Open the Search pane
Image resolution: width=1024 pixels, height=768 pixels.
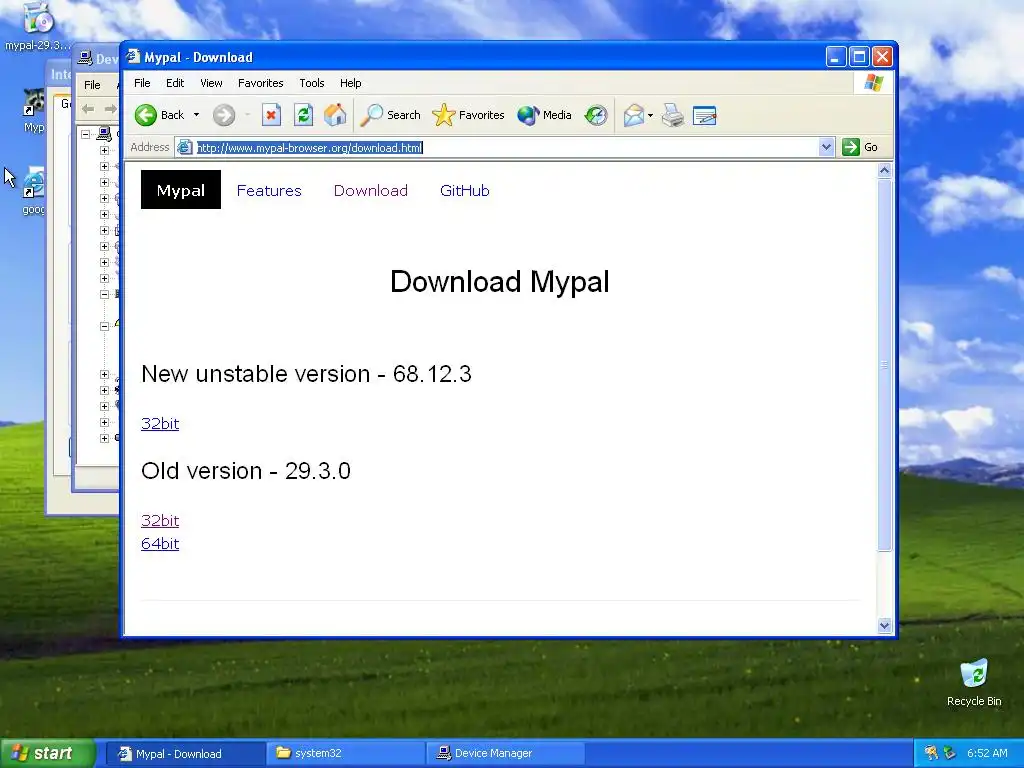391,115
